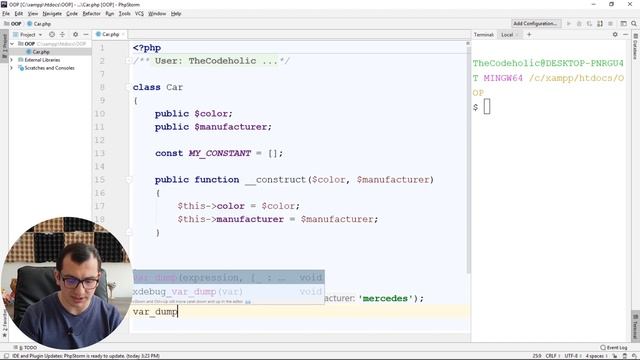Select var_dump(expression) completion suggestion
Image resolution: width=640 pixels, height=360 pixels.
click(x=229, y=277)
